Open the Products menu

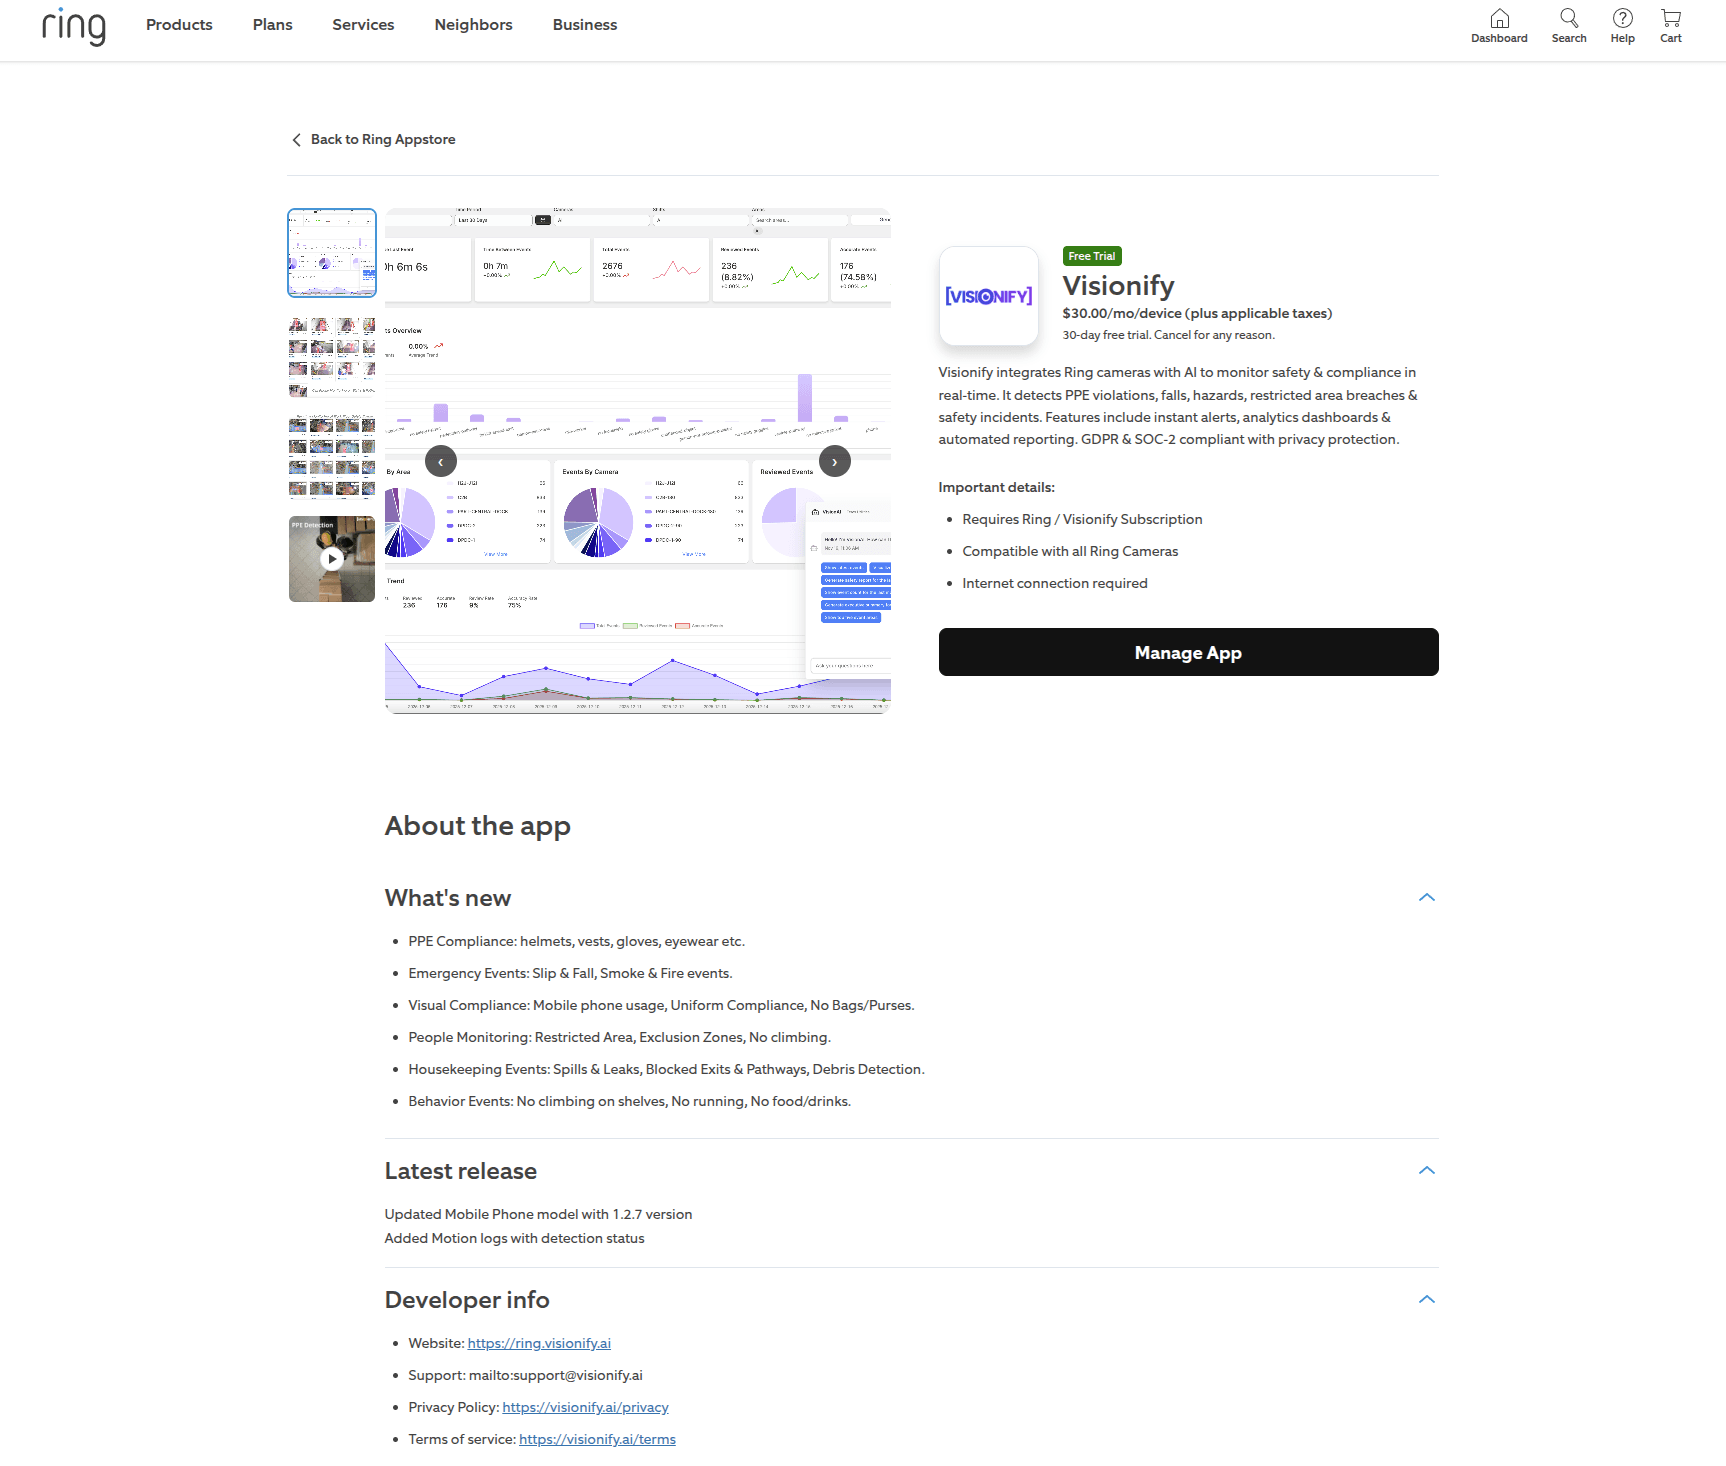[x=179, y=25]
